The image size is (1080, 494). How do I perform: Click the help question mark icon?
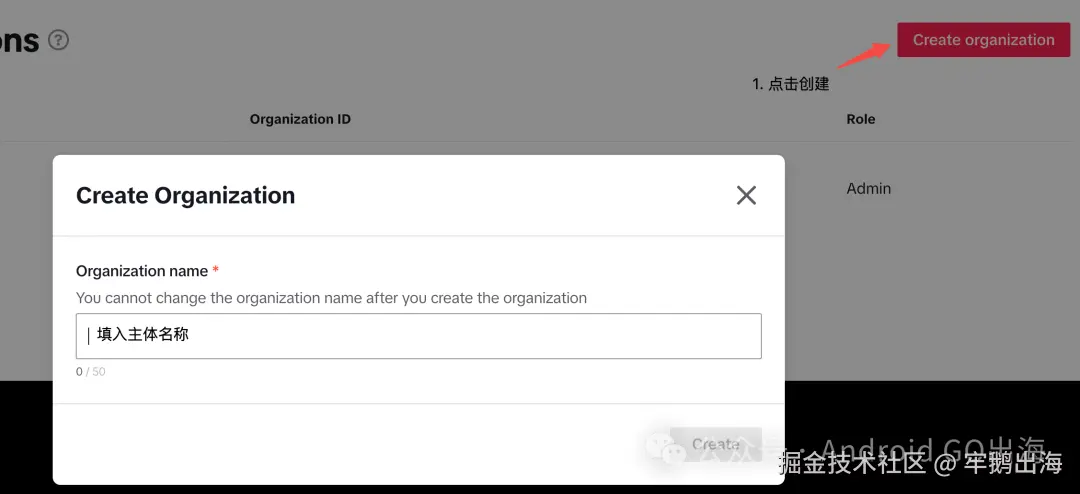pos(59,40)
